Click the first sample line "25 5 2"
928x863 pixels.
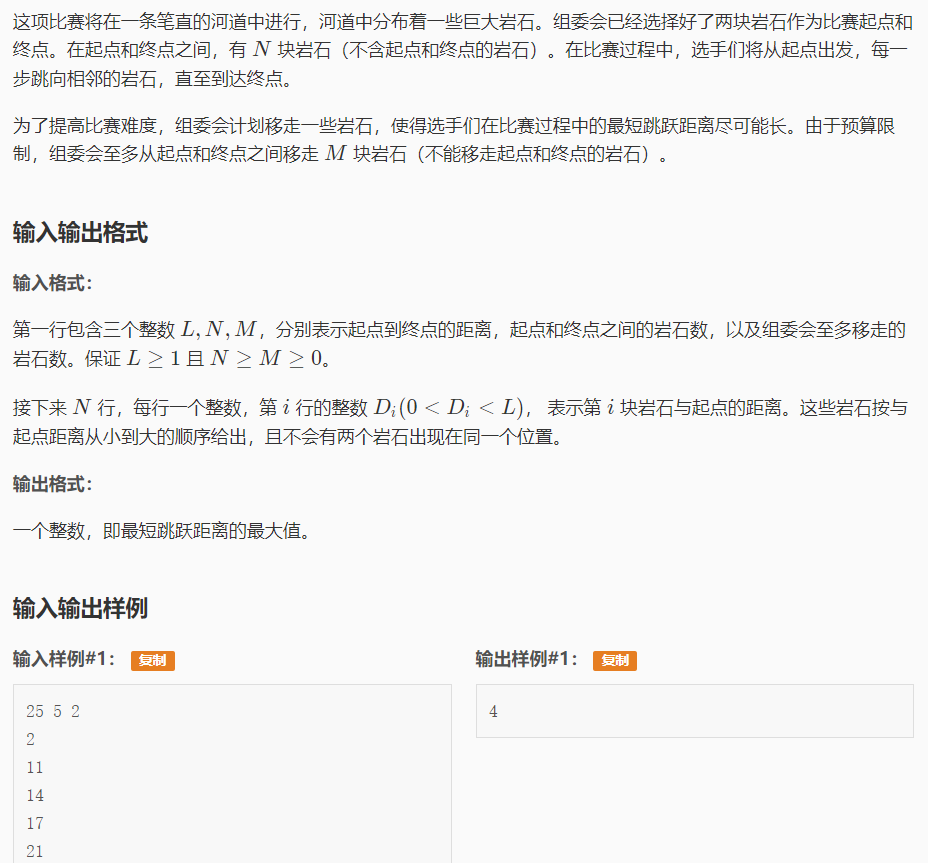(x=53, y=711)
